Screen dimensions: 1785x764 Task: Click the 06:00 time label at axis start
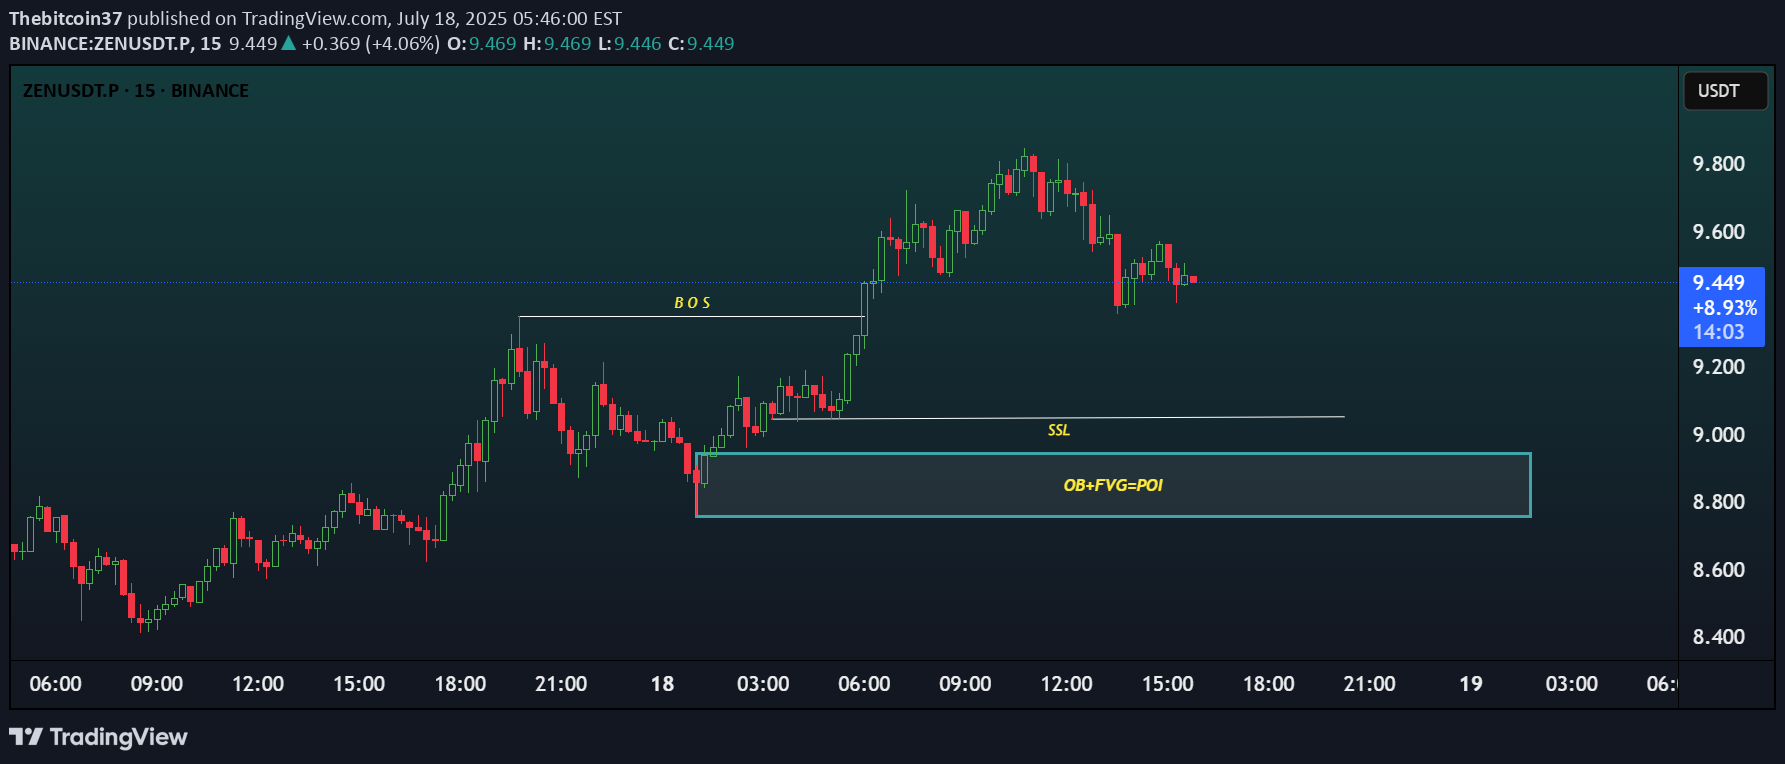[55, 684]
